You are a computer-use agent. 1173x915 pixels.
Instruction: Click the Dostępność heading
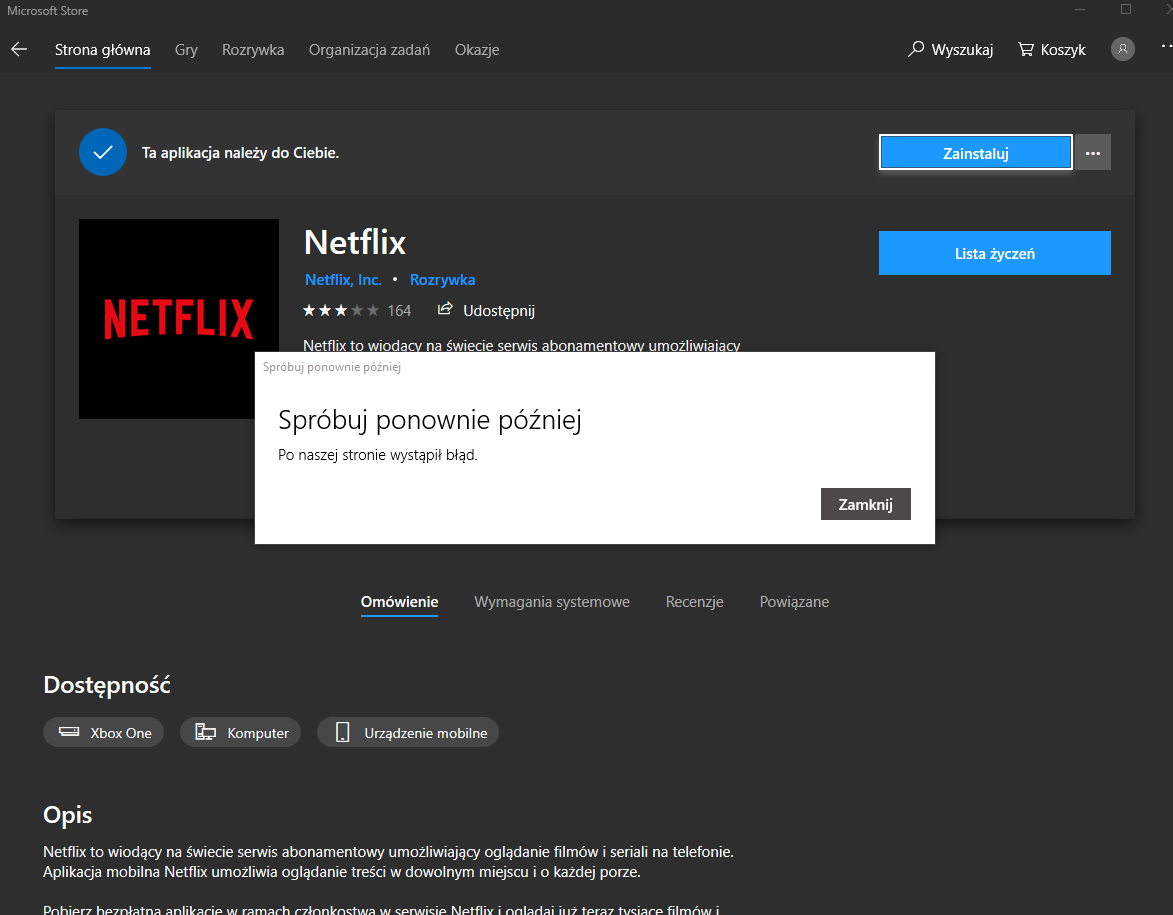[x=107, y=685]
